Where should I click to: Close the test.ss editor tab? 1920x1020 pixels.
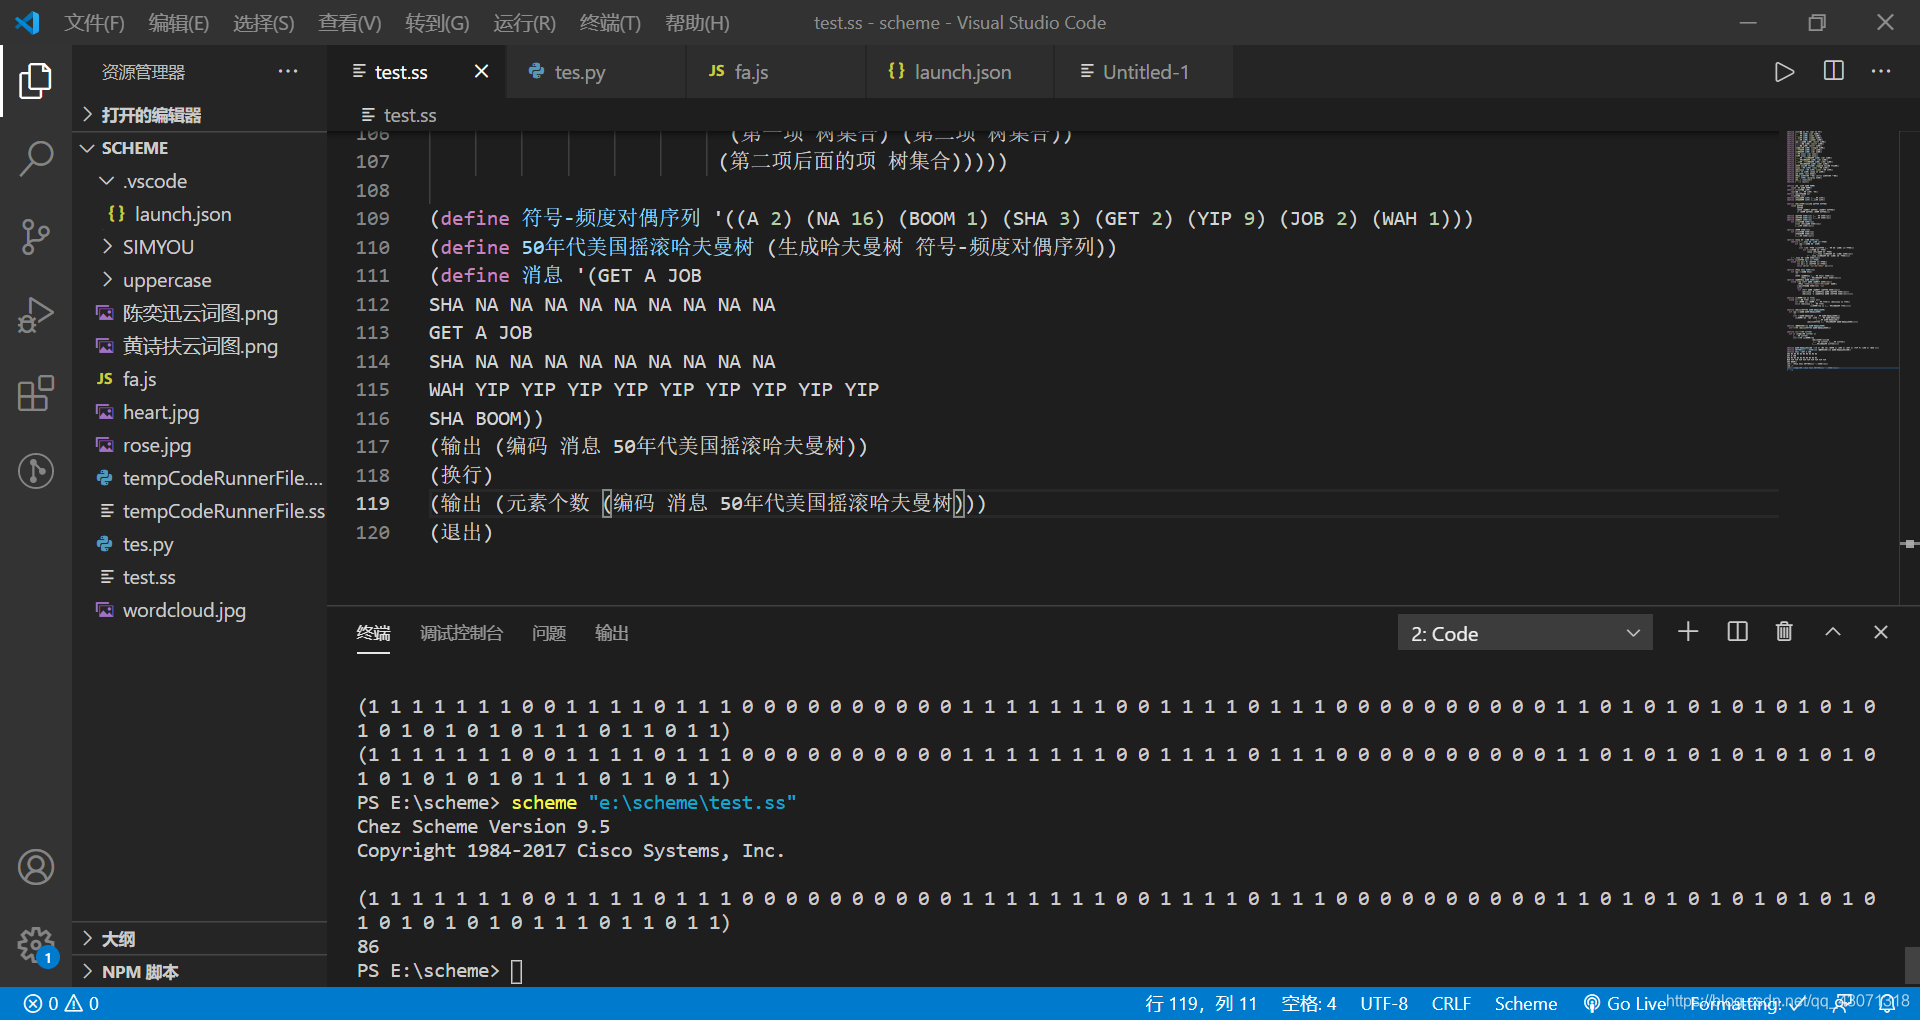[481, 71]
